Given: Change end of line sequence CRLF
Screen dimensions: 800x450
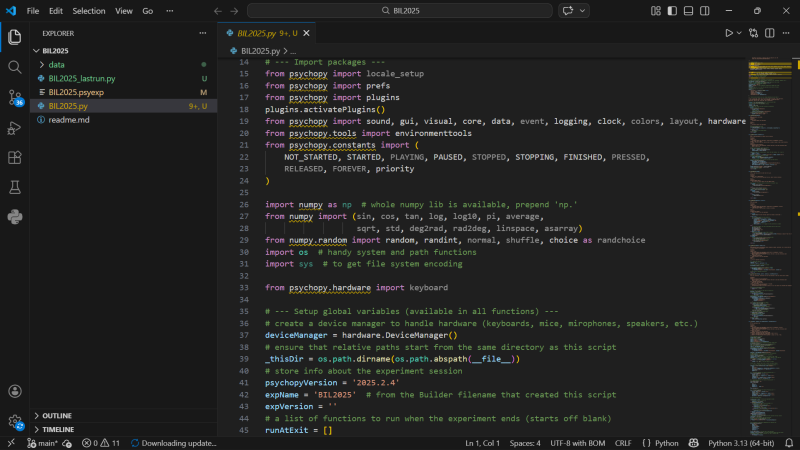Looking at the screenshot, I should (623, 443).
